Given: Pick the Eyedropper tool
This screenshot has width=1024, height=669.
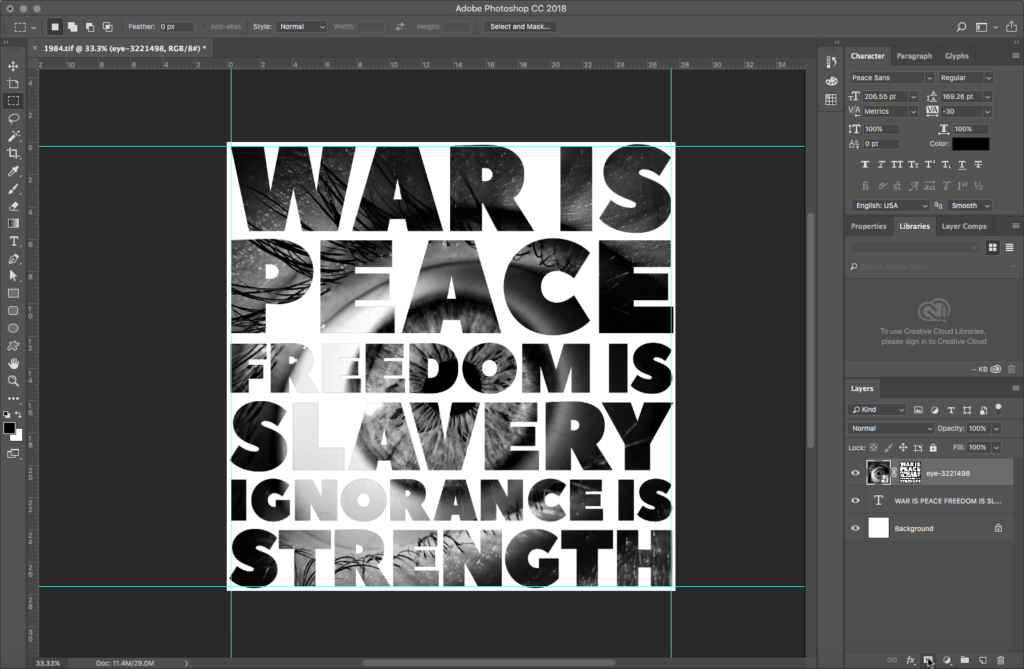Looking at the screenshot, I should click(14, 170).
